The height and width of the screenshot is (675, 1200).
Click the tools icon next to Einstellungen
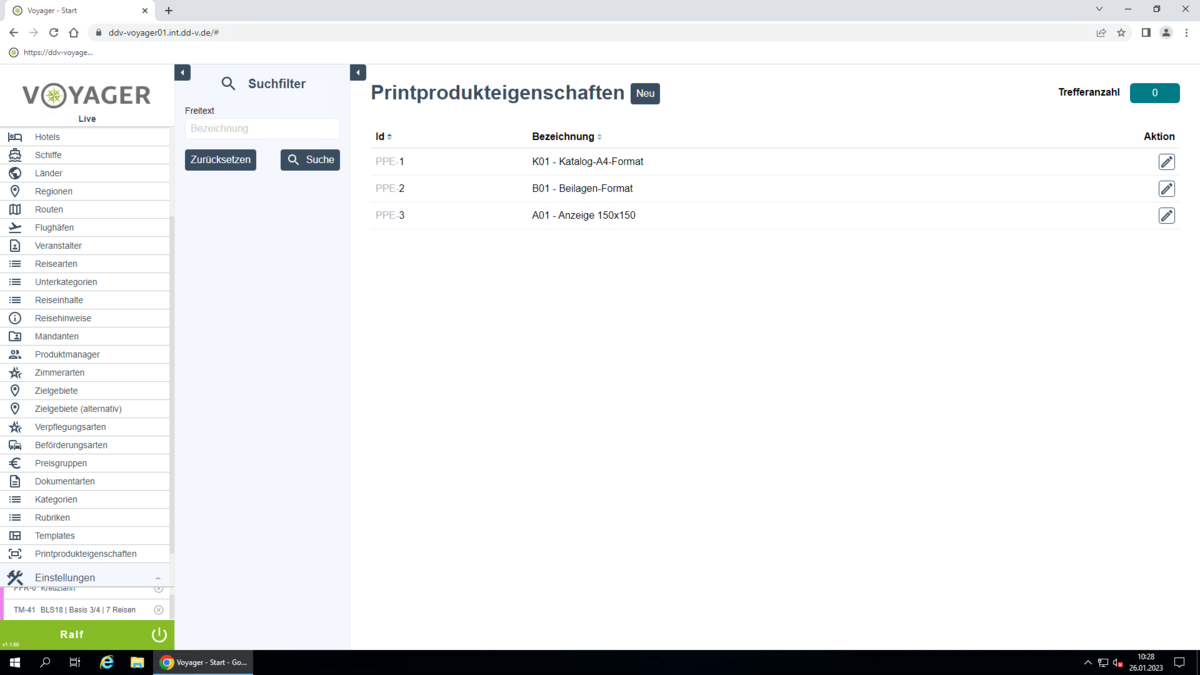tap(15, 578)
